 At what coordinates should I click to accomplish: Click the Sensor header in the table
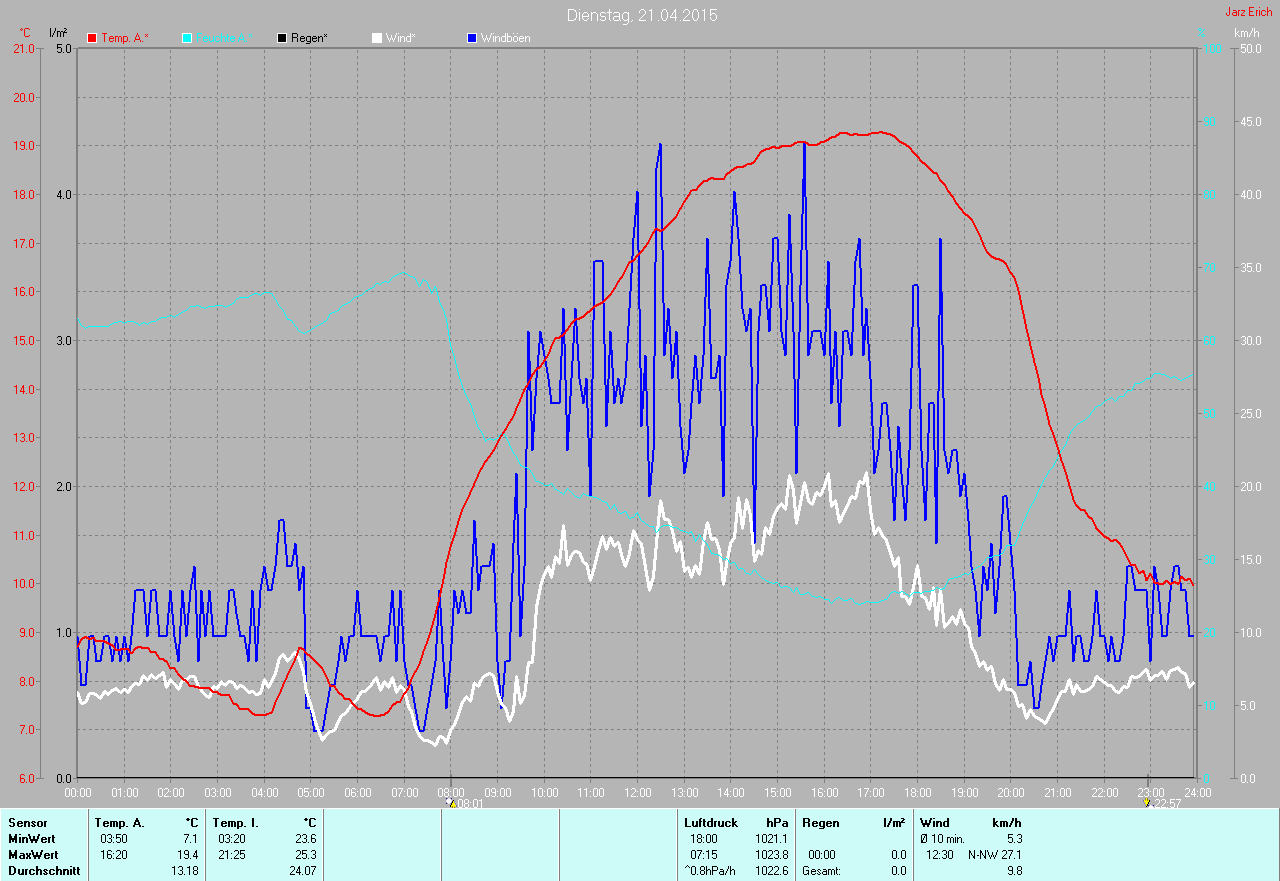[27, 823]
